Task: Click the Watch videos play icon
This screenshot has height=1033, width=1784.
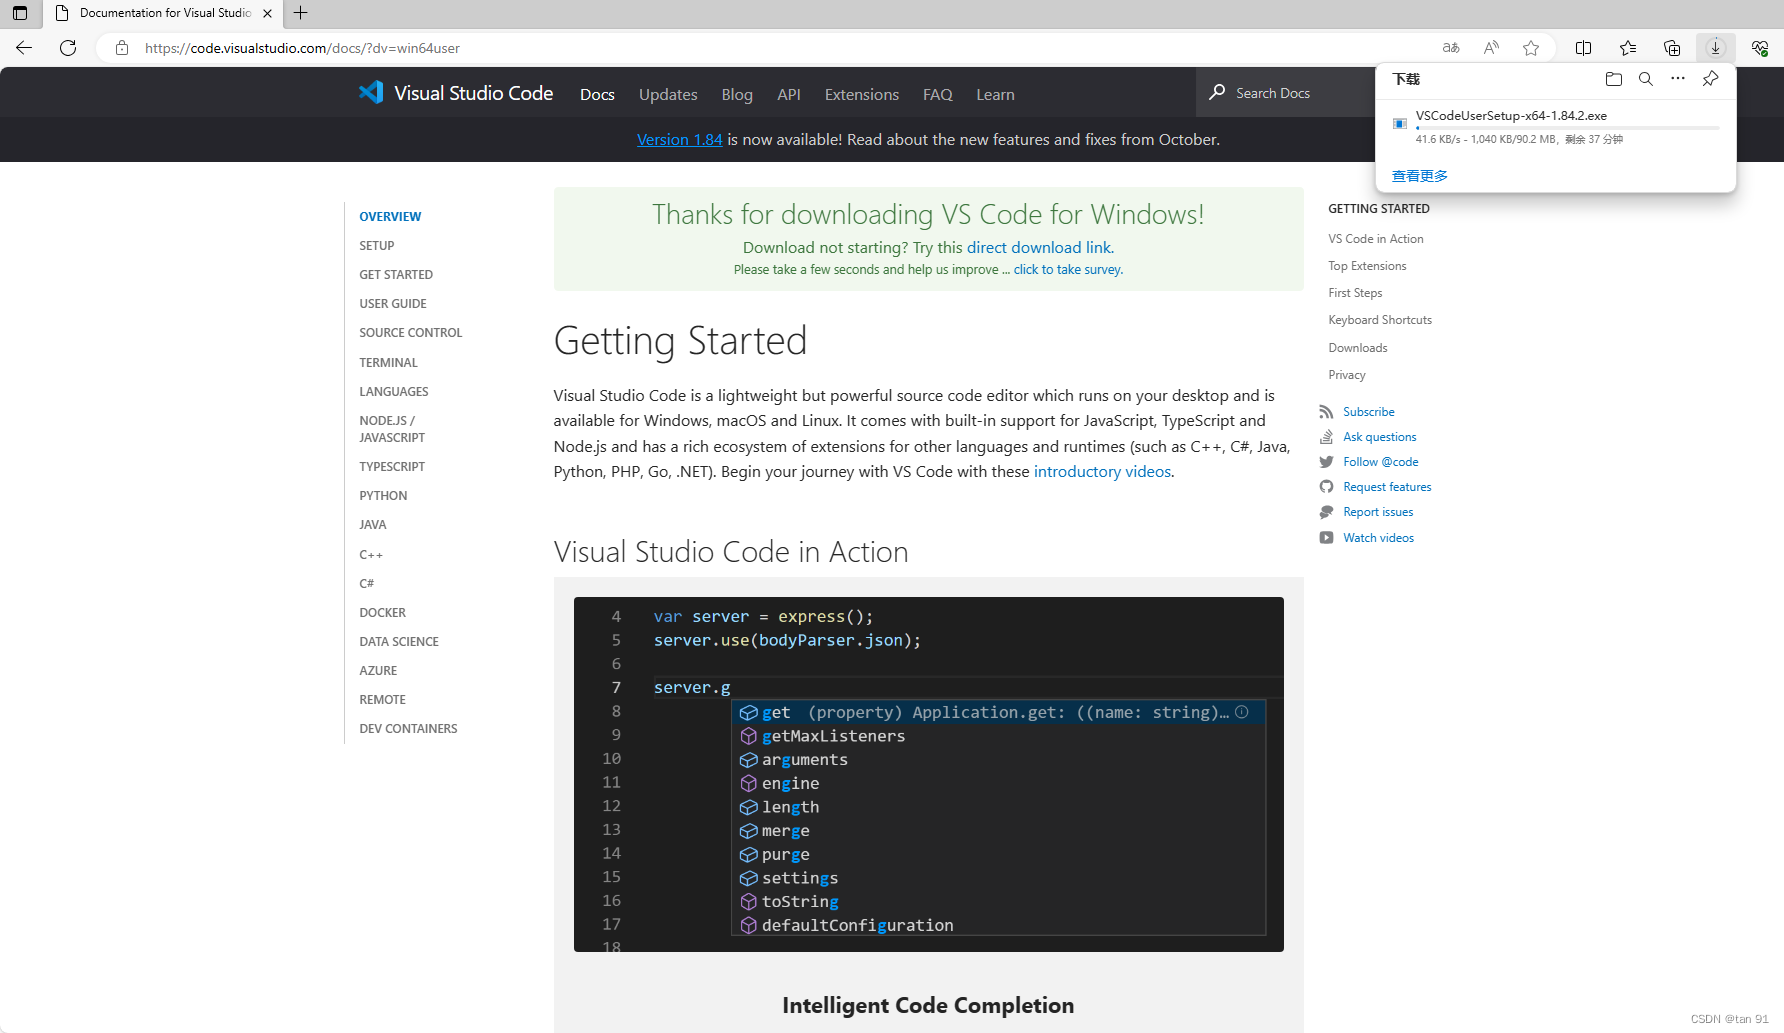Action: (1326, 538)
